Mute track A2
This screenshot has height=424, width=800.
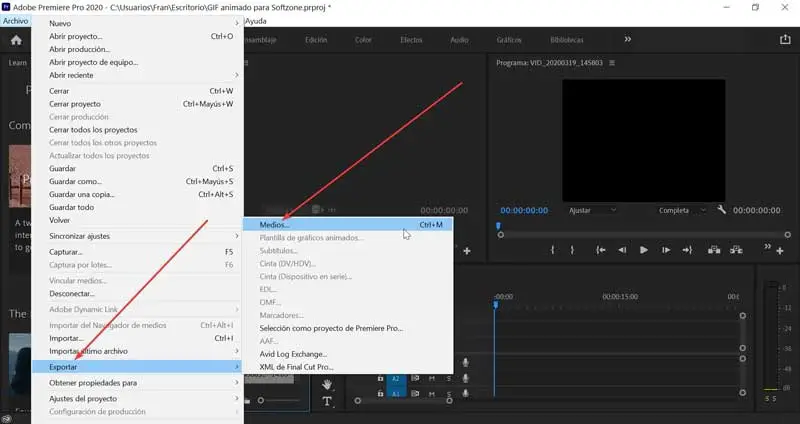(432, 379)
